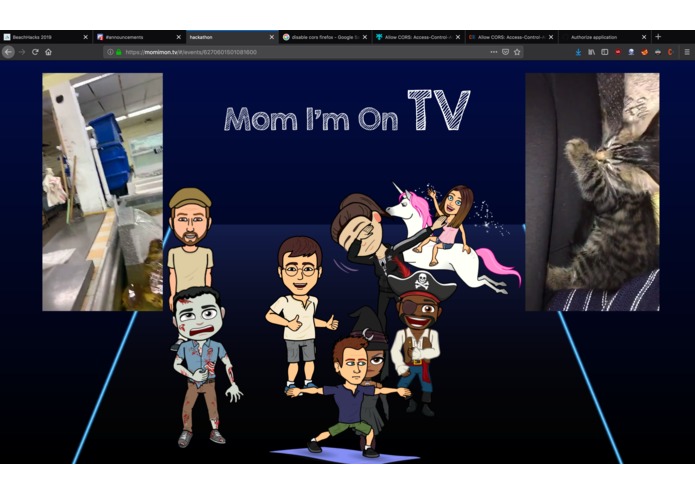Click the forward navigation arrow
This screenshot has width=695, height=494.
click(22, 52)
